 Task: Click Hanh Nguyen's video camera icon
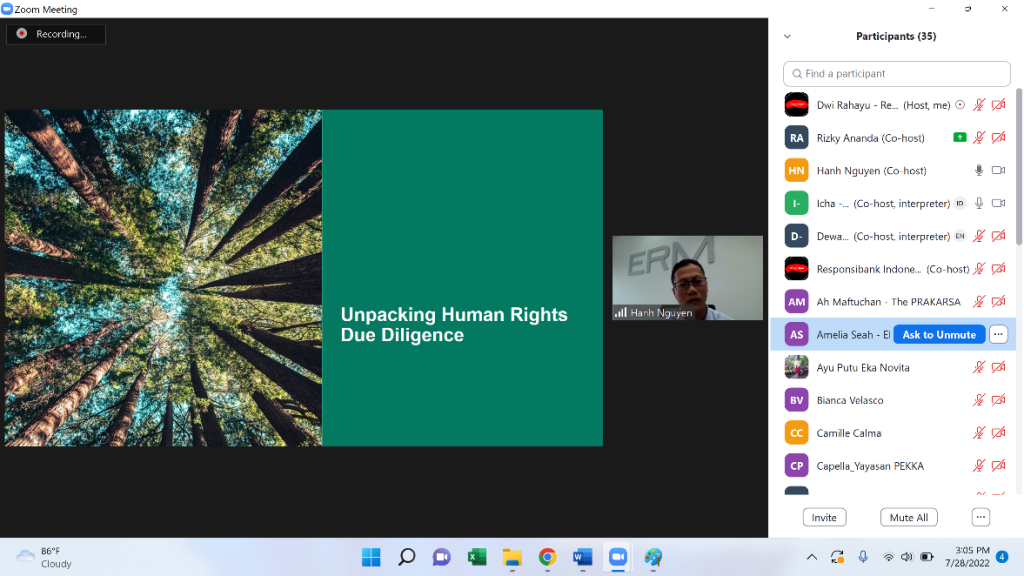998,170
